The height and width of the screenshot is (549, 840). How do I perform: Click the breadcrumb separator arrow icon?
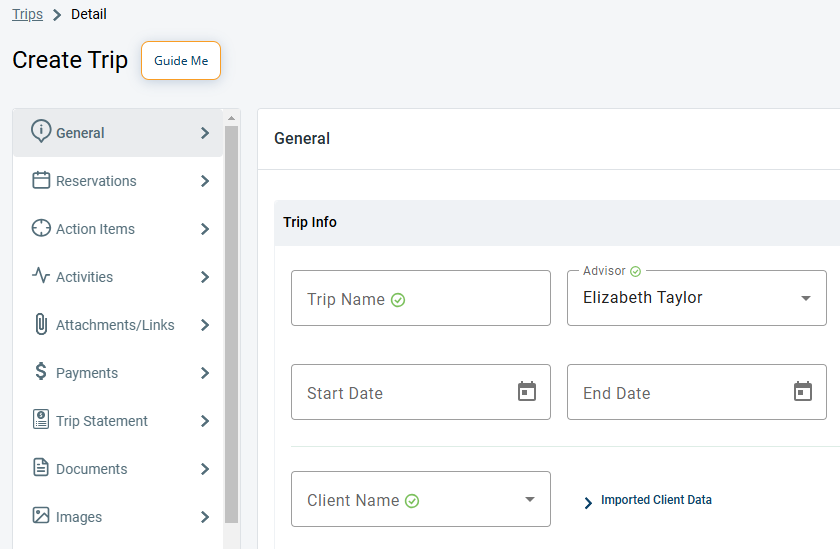point(57,15)
